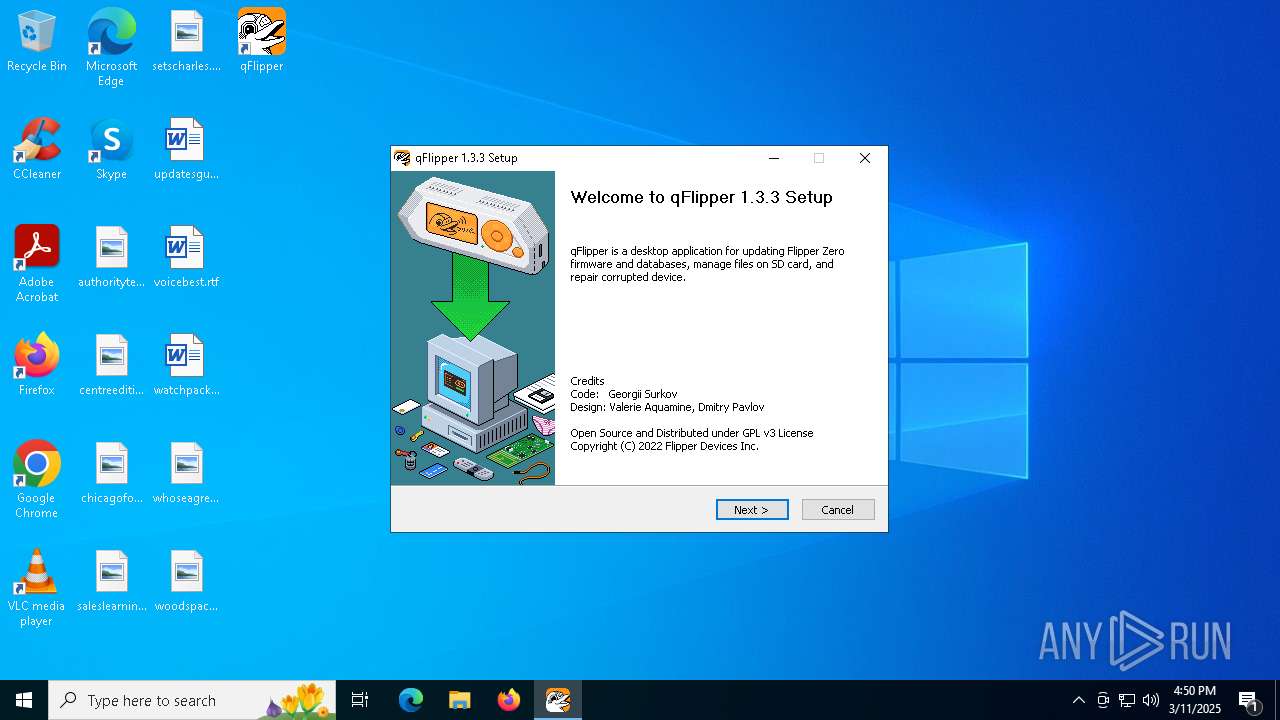Viewport: 1280px width, 720px height.
Task: Close the qFlipper 1.3.3 Setup window
Action: [865, 158]
